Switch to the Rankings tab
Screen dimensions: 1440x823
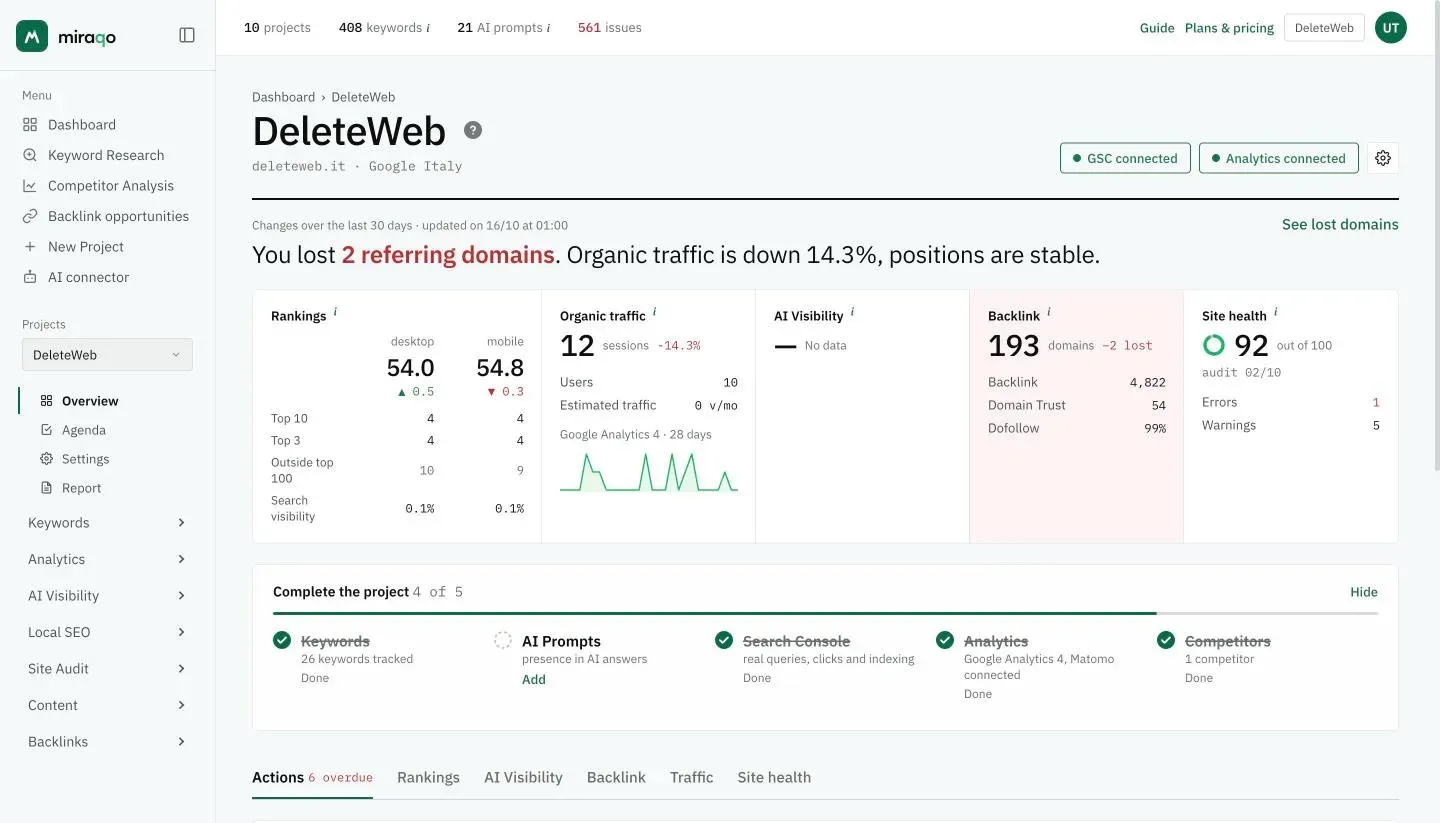tap(428, 777)
